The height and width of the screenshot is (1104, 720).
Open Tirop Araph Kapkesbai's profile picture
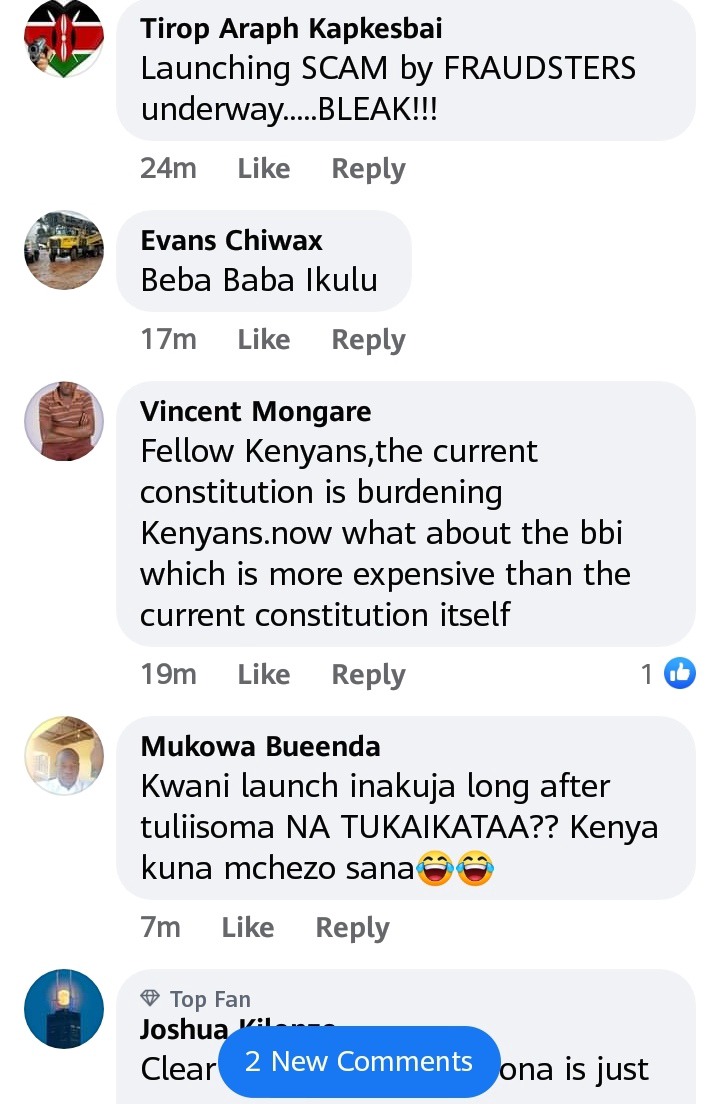coord(64,38)
